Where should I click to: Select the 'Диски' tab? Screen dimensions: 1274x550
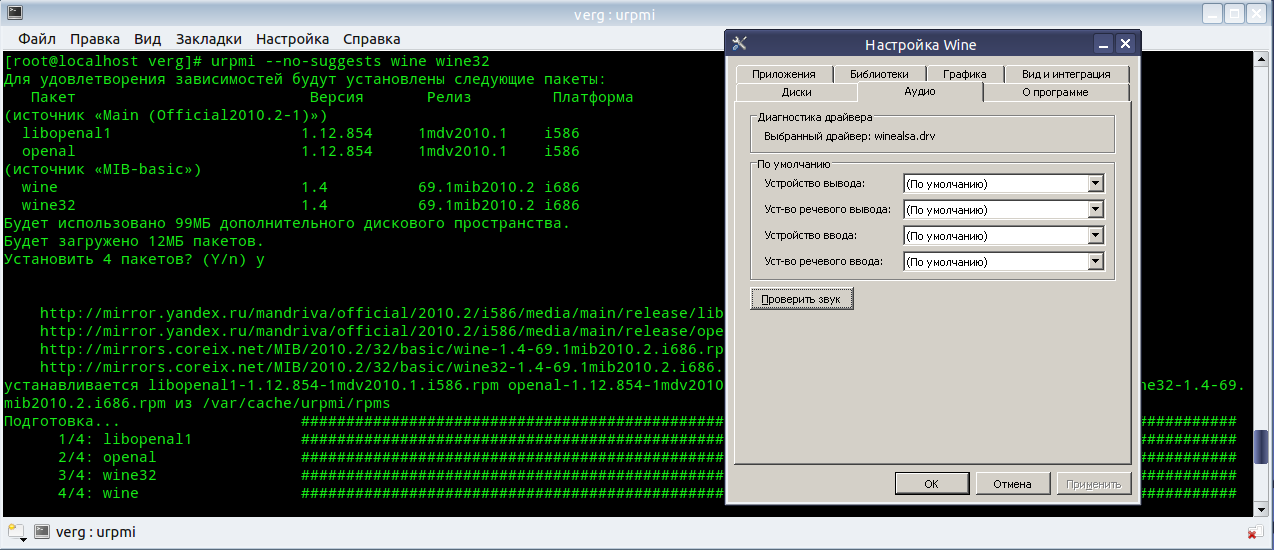(x=796, y=92)
